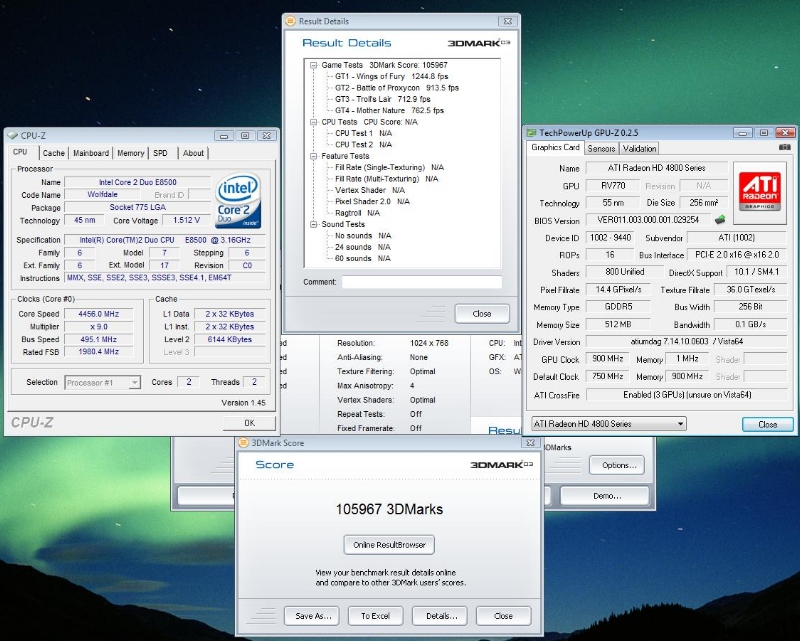Click the Core Speed value 4456.0 MHz
Screen dimensions: 800x641
tap(98, 314)
